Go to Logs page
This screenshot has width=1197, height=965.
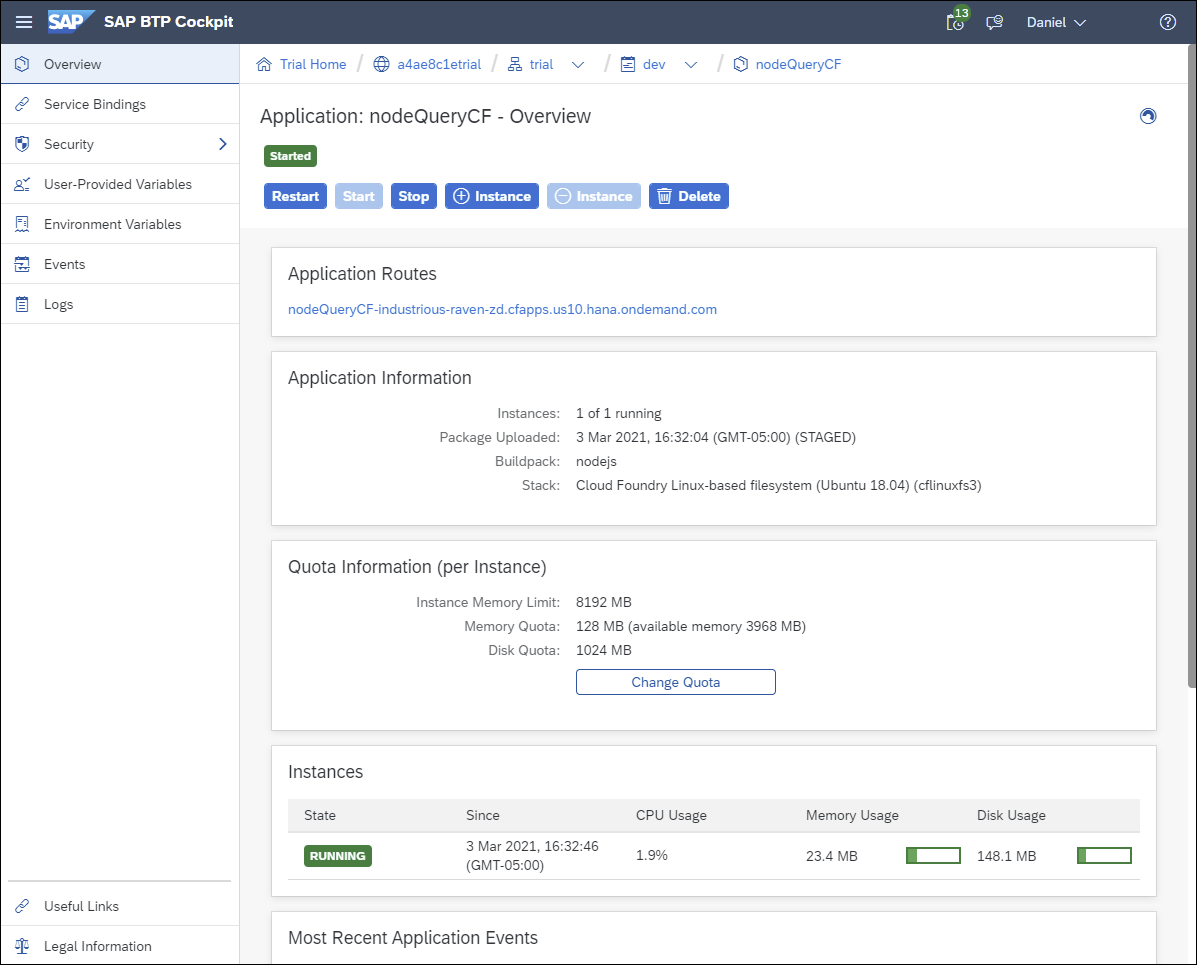(x=120, y=304)
